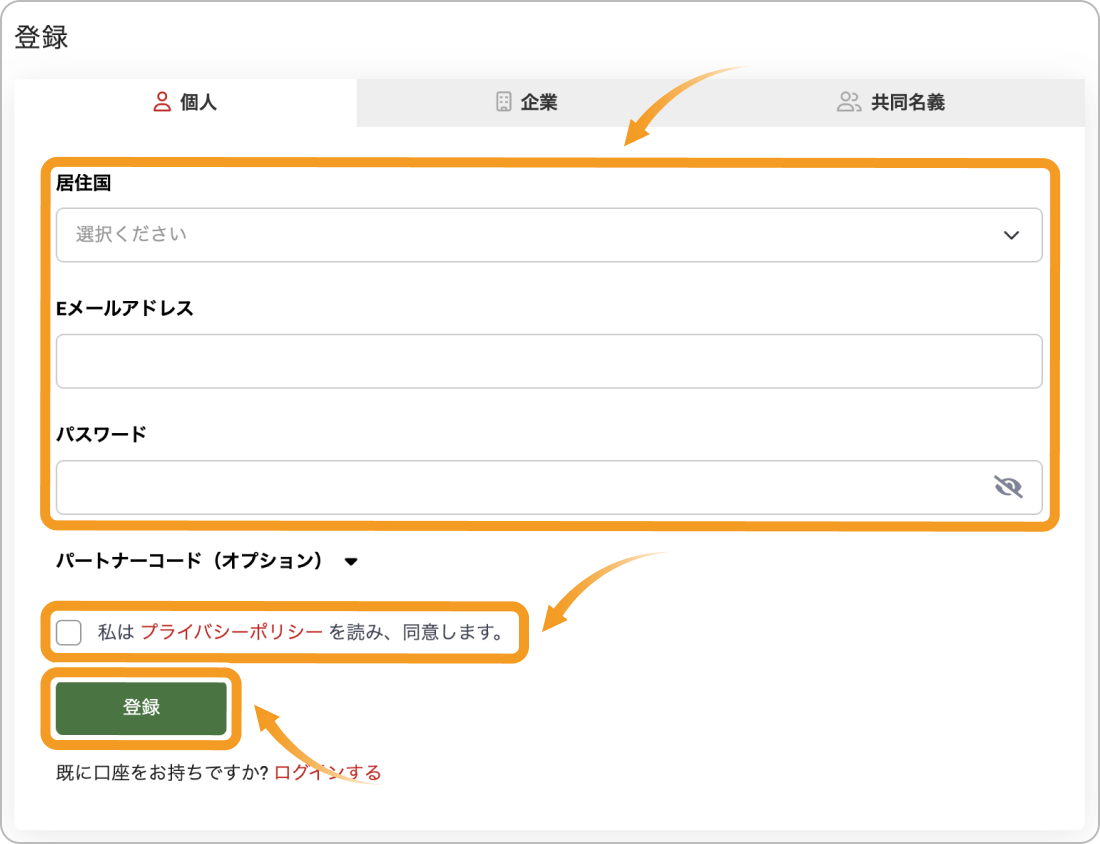1100x844 pixels.
Task: Select the 個人 tab
Action: pyautogui.click(x=185, y=102)
